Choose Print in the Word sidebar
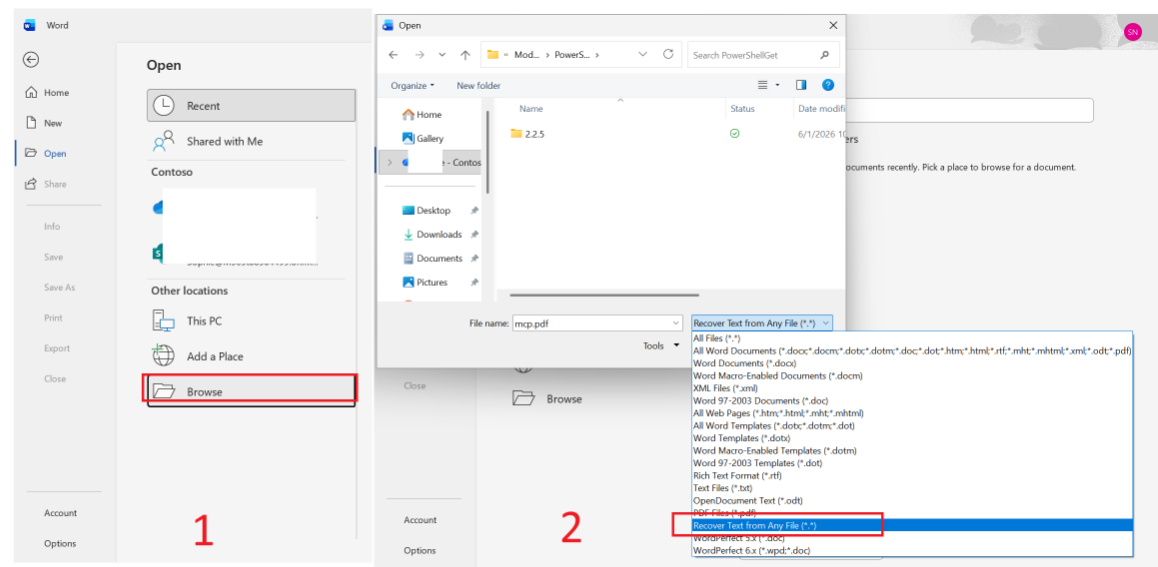Screen dimensions: 1158x567 click(x=52, y=317)
